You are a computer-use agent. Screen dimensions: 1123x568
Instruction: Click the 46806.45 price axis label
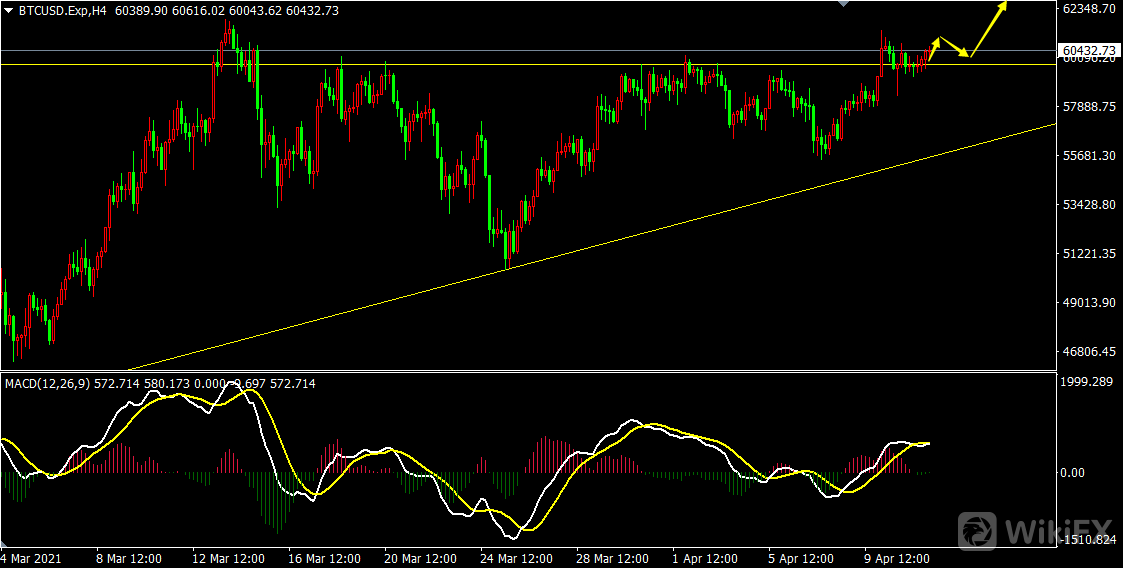click(1089, 352)
